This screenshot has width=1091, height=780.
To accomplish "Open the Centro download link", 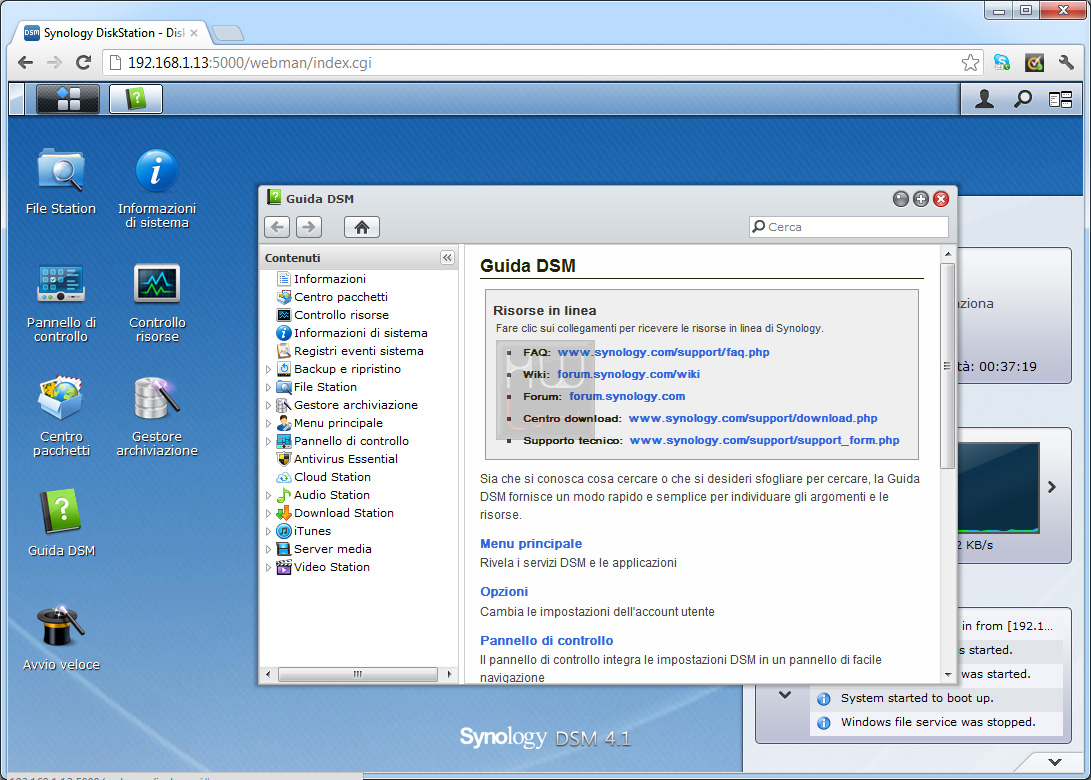I will [x=753, y=419].
